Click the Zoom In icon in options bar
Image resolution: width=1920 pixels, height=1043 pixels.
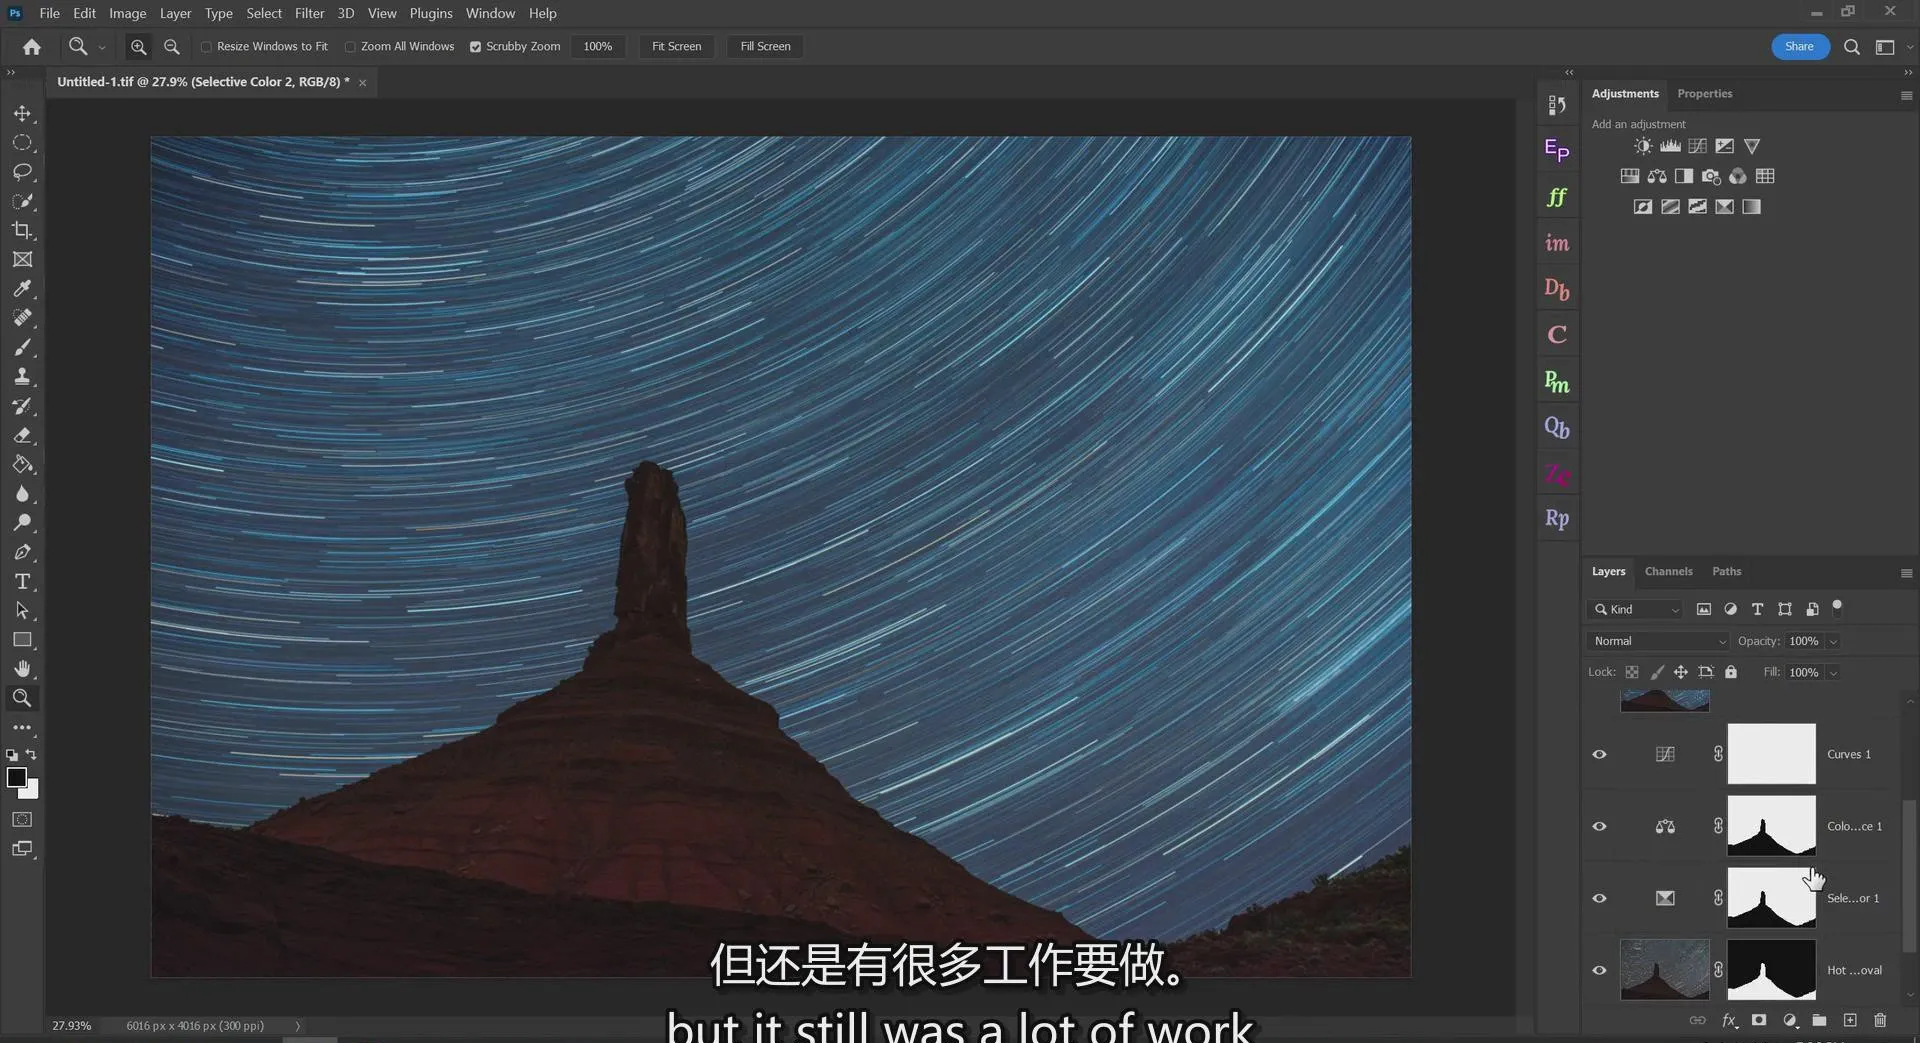[138, 46]
